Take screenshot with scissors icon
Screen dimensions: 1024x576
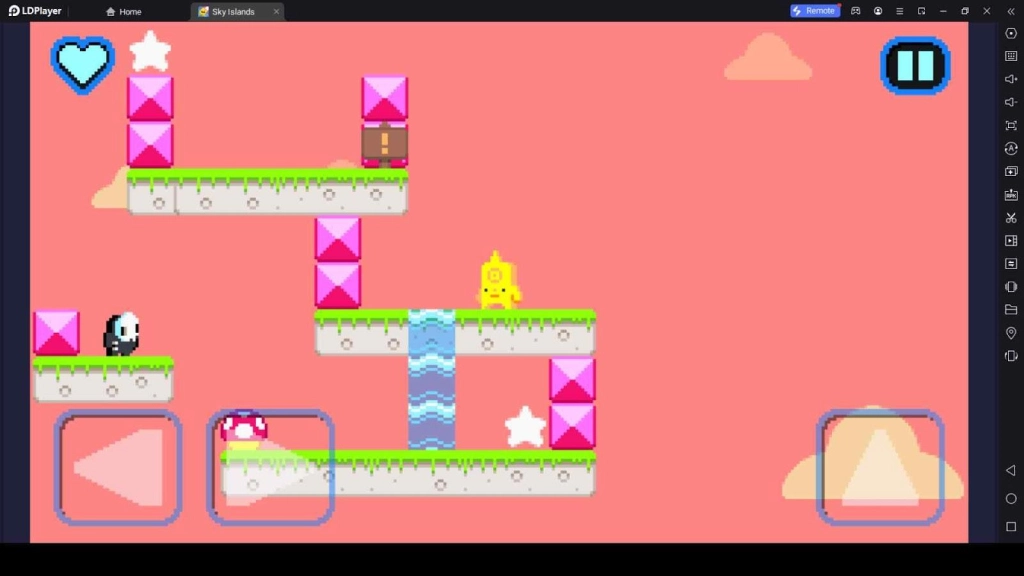(1011, 217)
